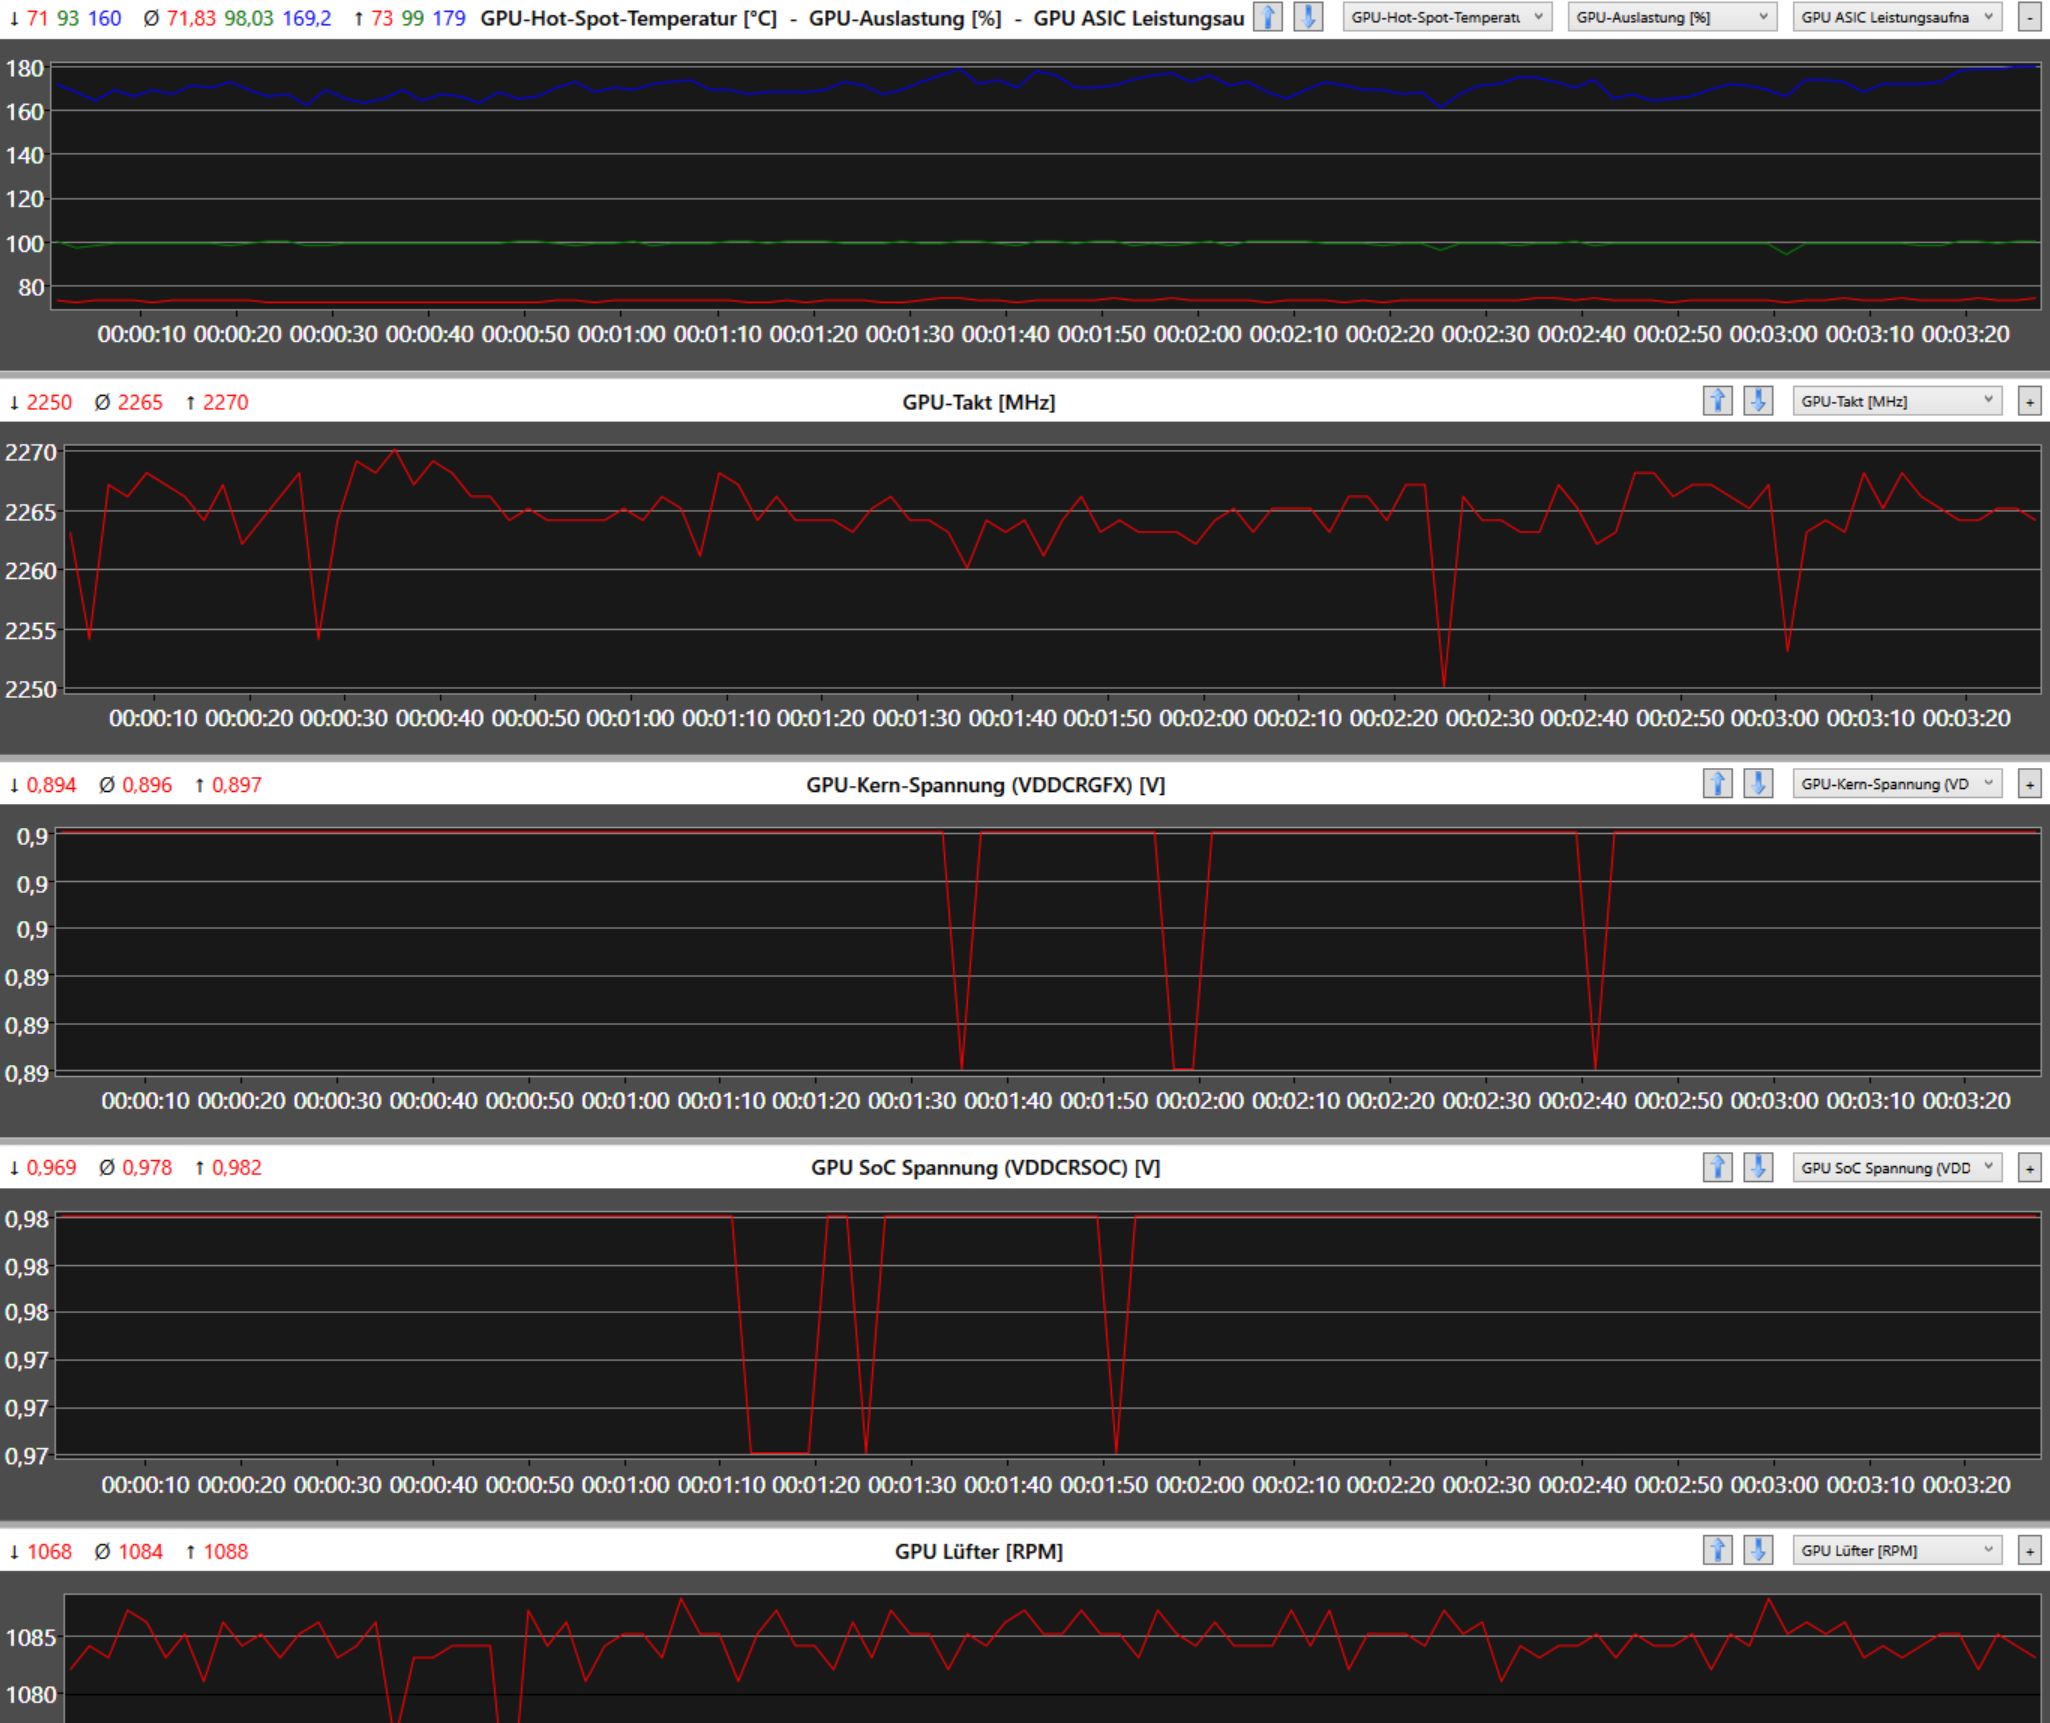Click the plus button in the GPU SoC Spannung panel

coord(2029,1168)
